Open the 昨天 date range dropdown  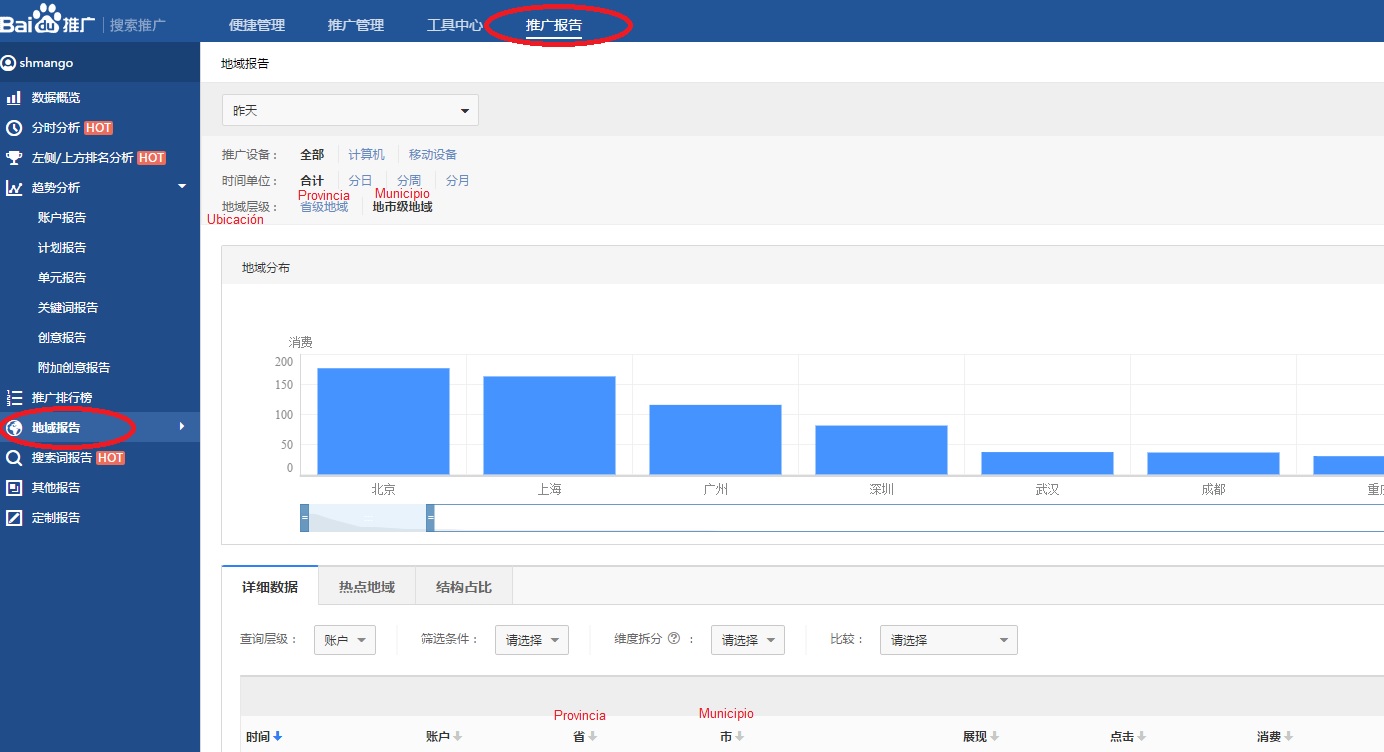click(350, 110)
